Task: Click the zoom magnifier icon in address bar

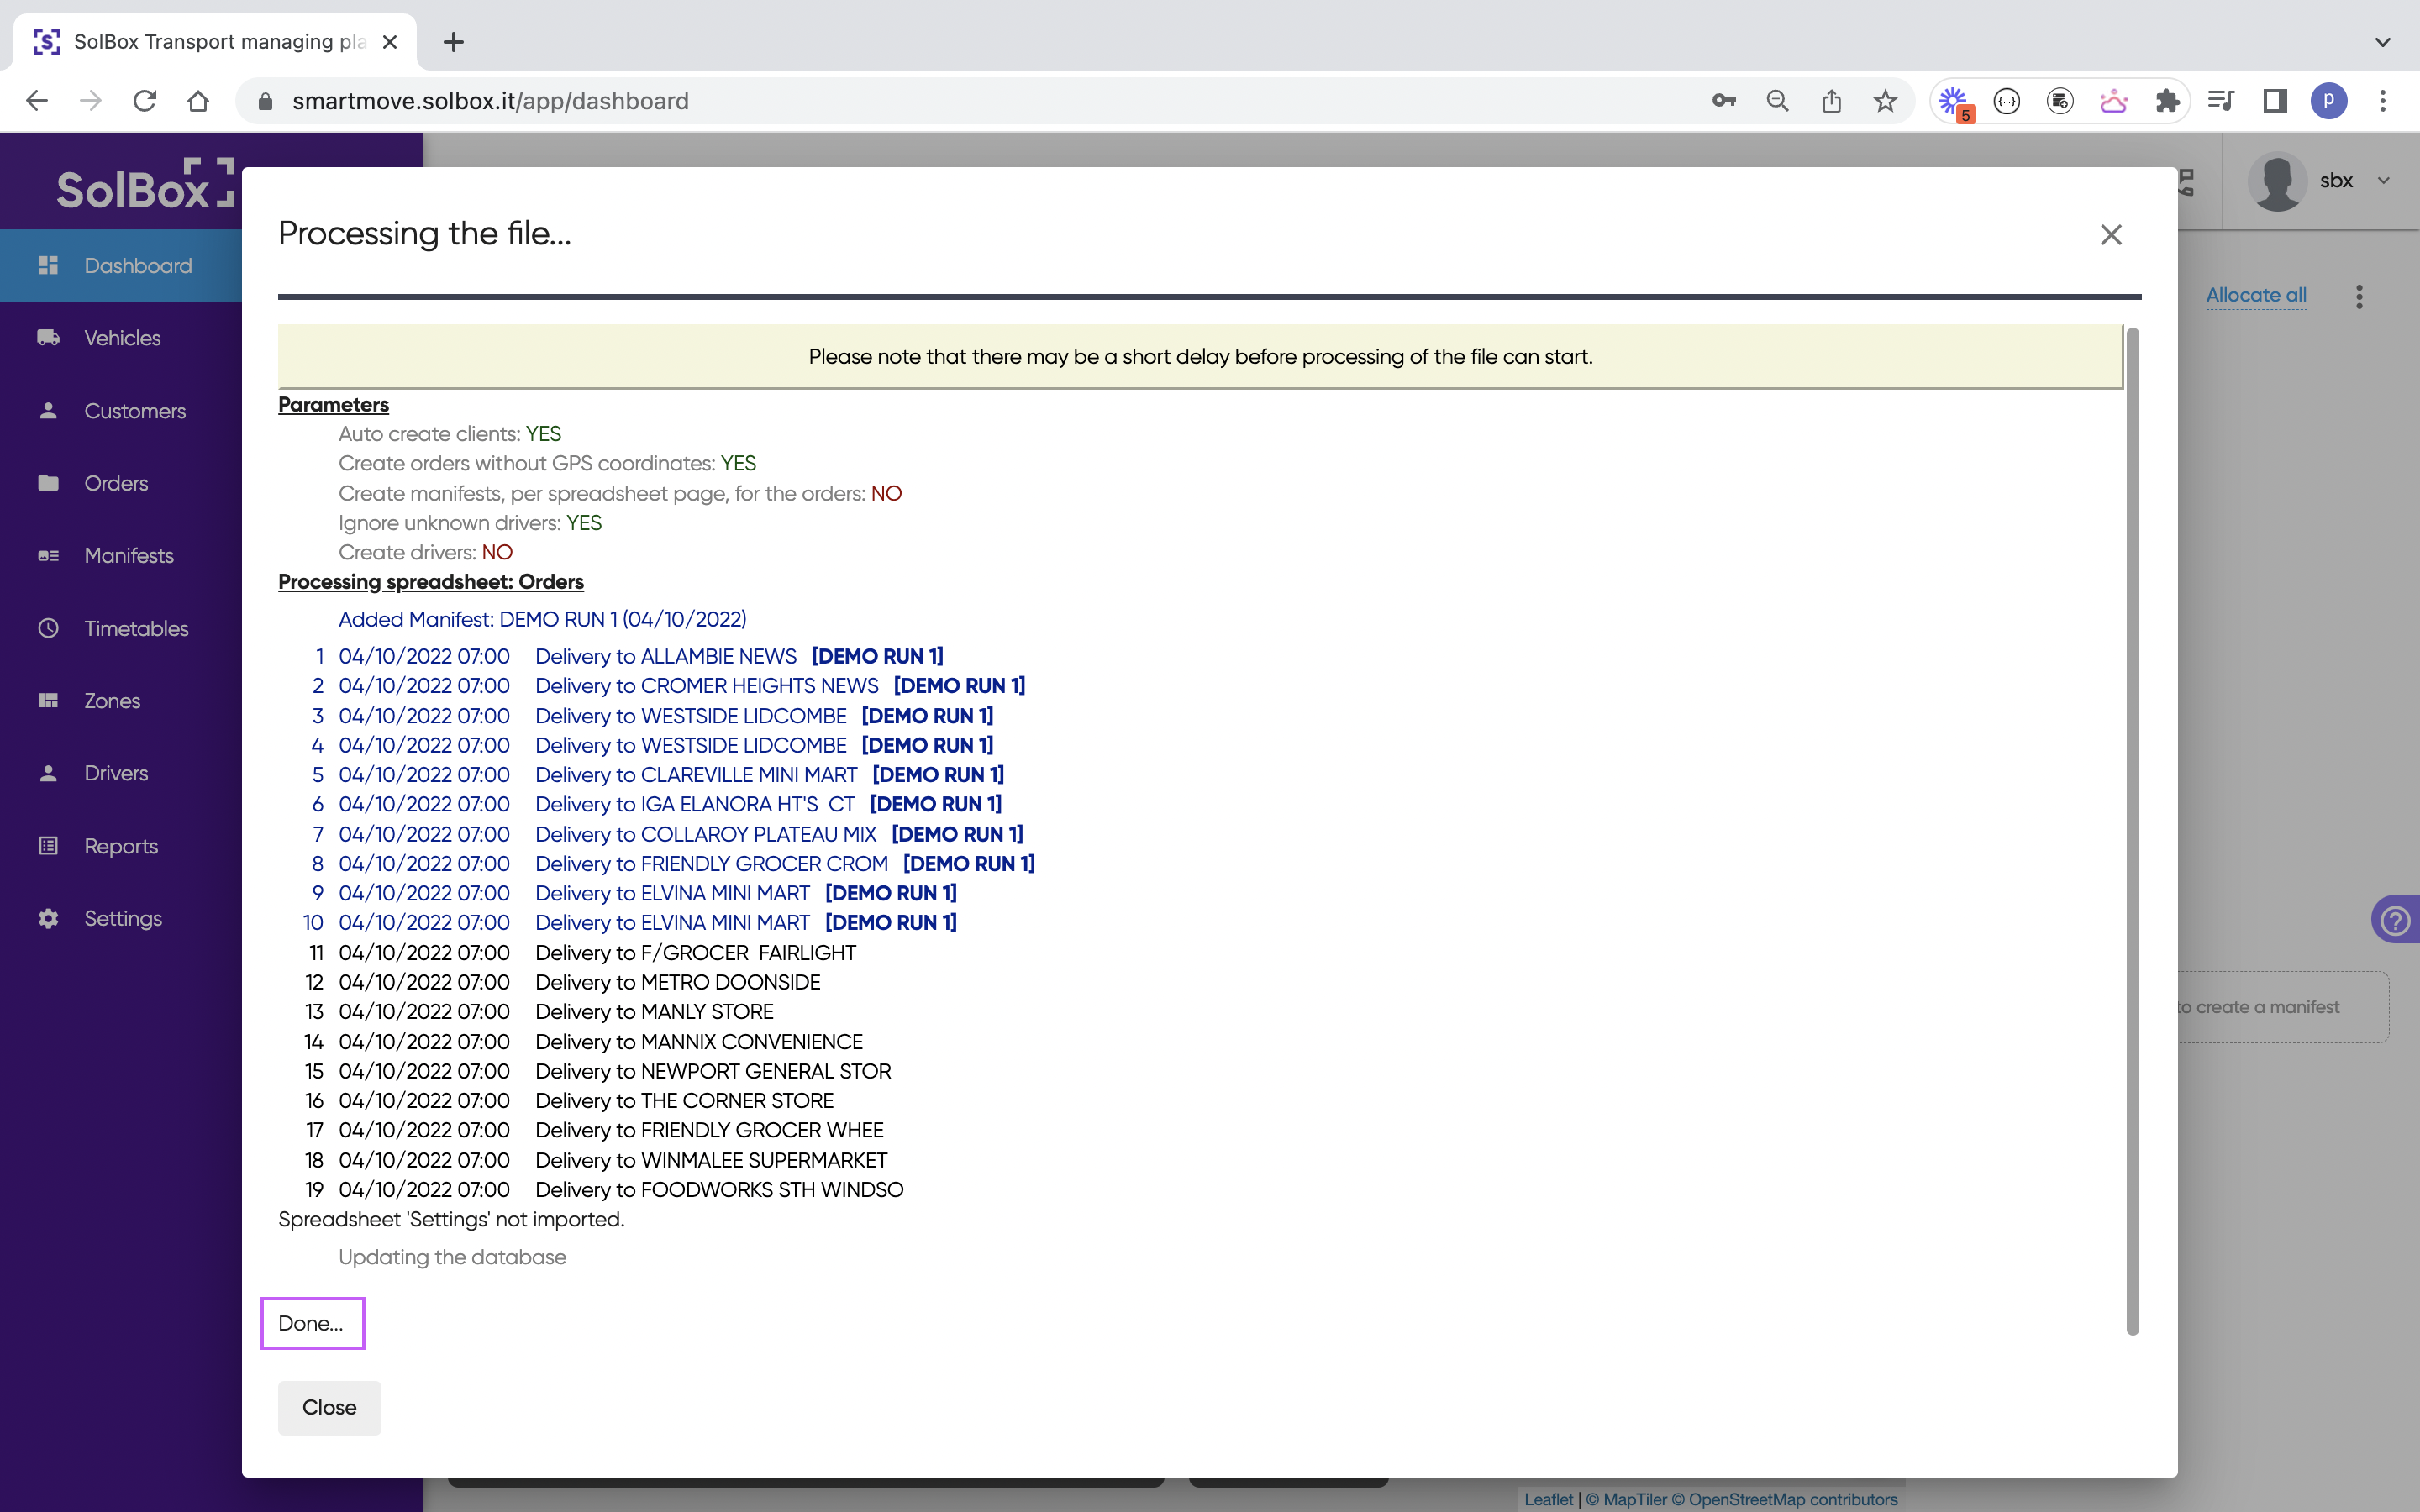Action: coord(1777,101)
